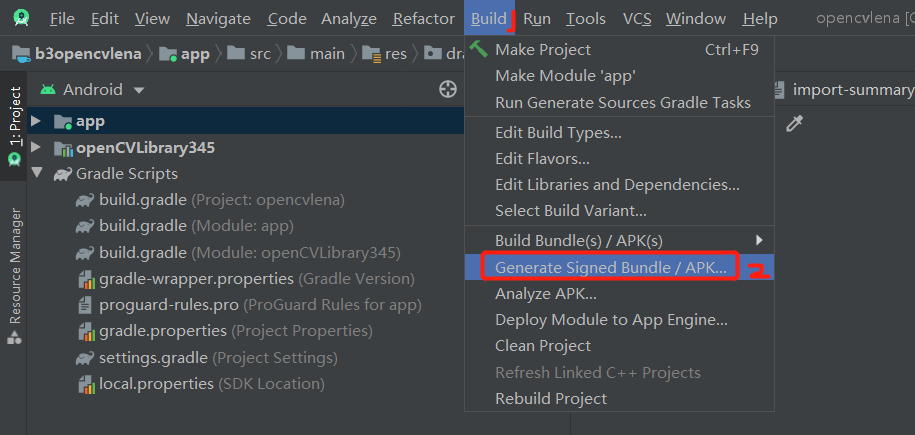
Task: Choose Run Generate Sources Gradle Tasks
Action: pos(620,103)
